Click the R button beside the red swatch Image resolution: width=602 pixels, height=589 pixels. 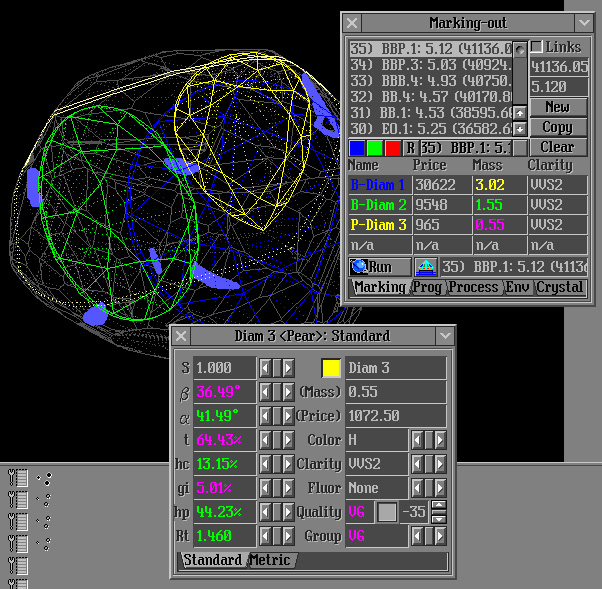coord(410,148)
